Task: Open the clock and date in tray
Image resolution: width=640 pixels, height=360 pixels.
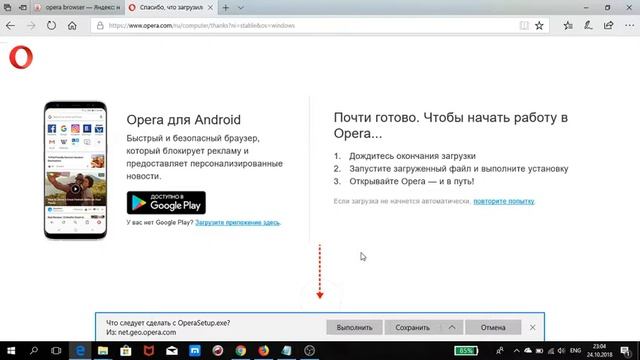Action: pos(600,351)
